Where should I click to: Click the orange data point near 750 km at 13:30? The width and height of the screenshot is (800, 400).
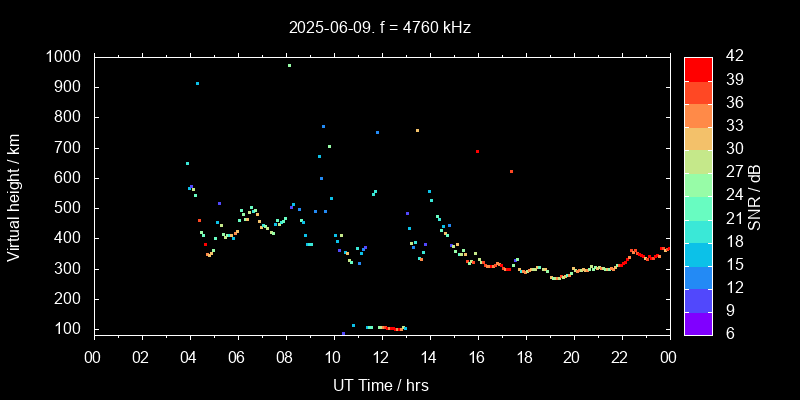point(417,131)
